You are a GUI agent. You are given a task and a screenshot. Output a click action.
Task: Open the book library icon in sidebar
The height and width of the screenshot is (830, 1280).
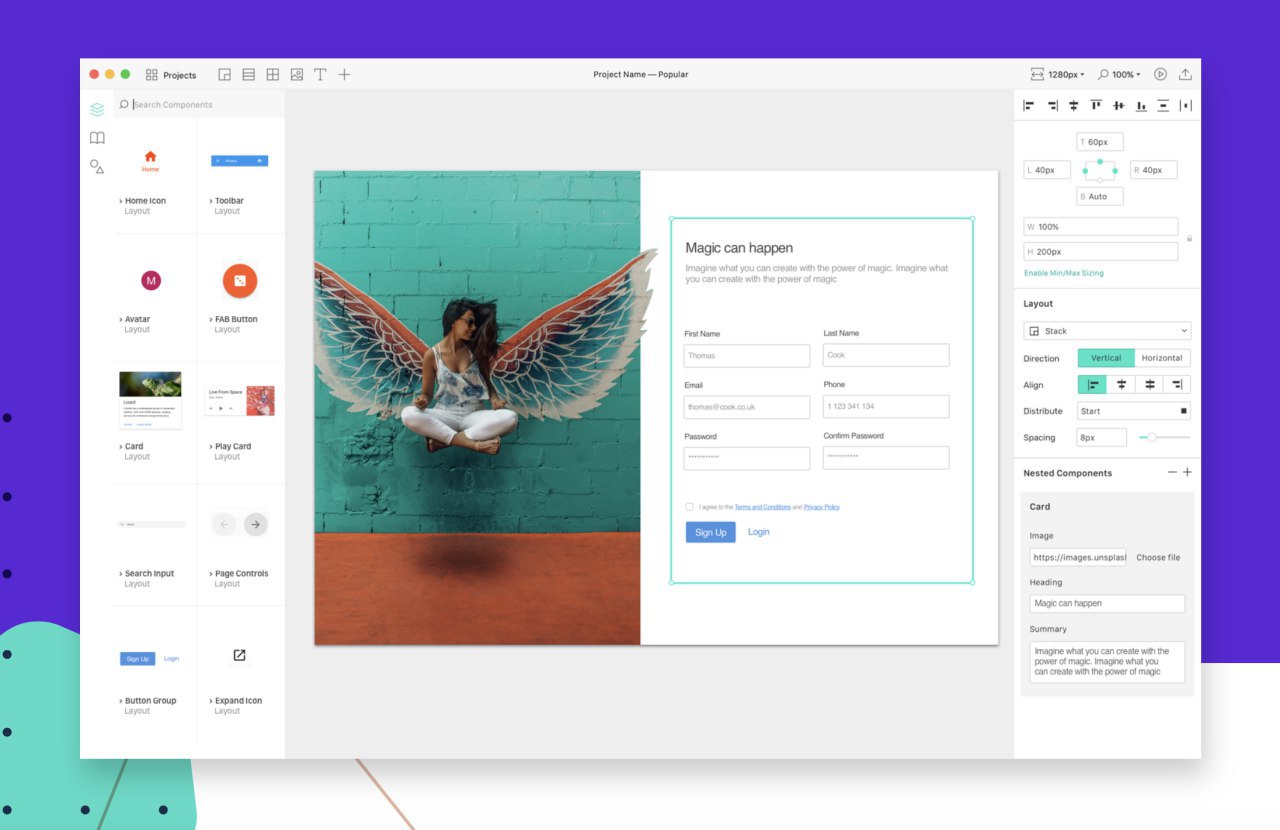[x=97, y=138]
